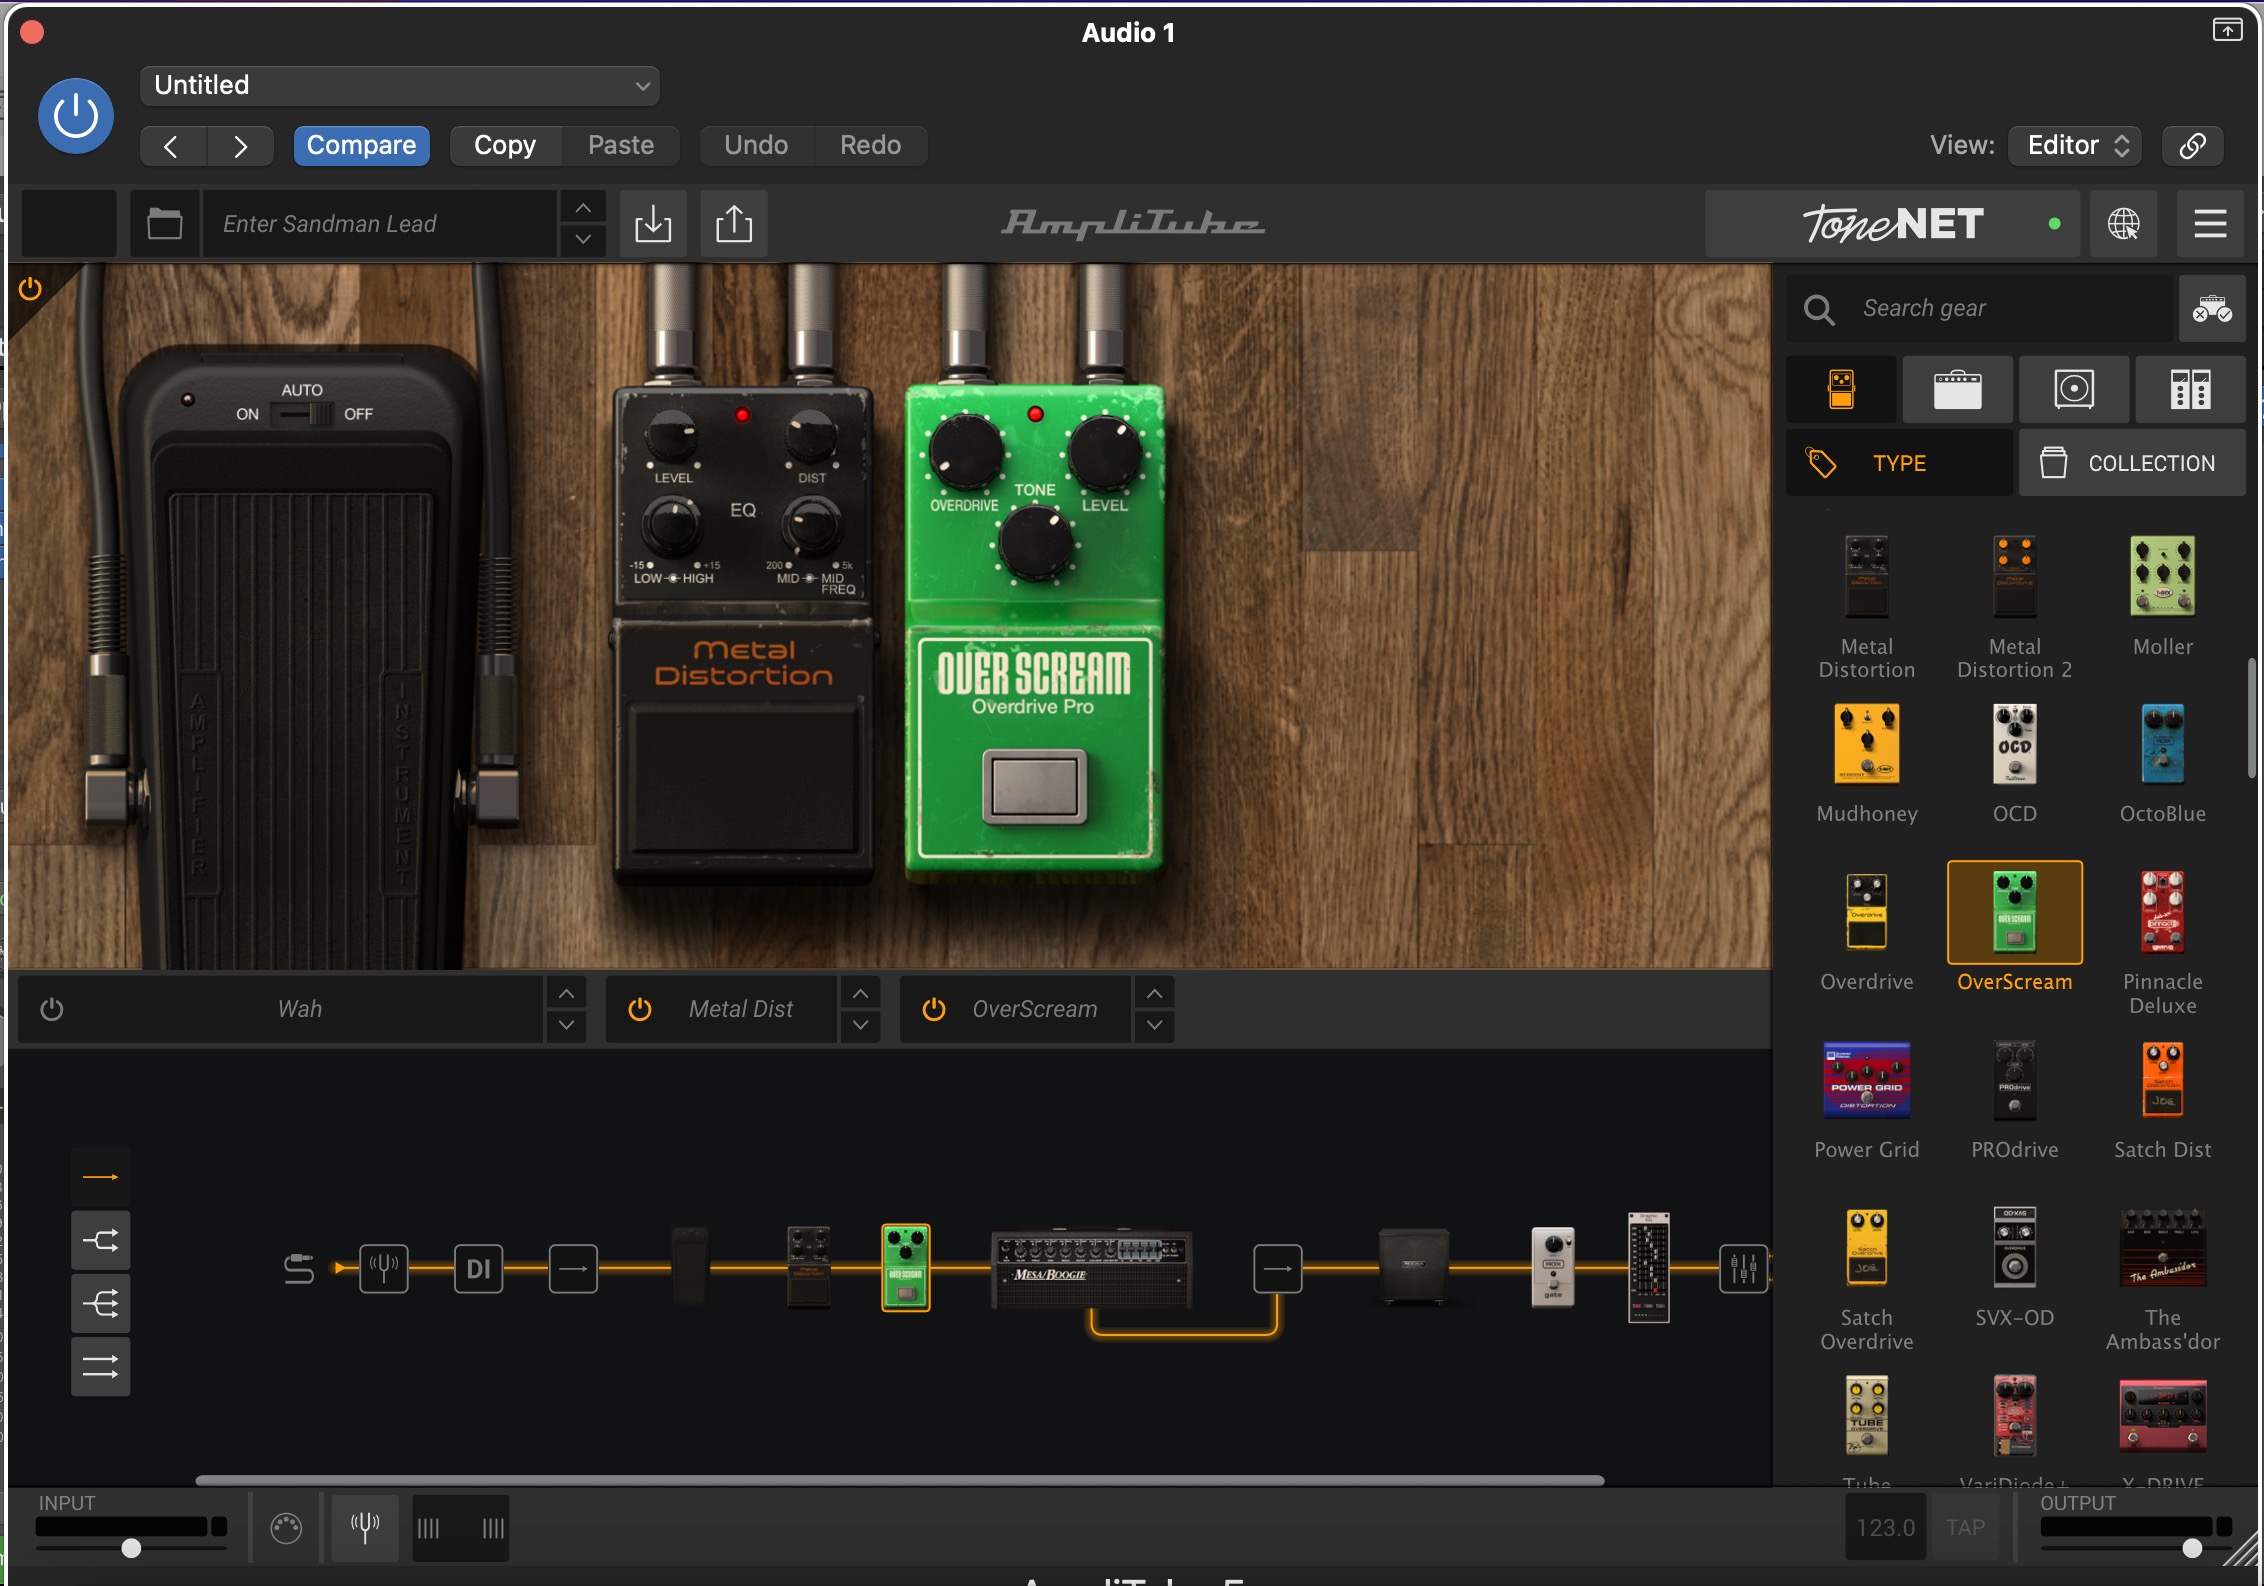Click the link icon next to Editor
Screen dimensions: 2264x1586
(x=2192, y=146)
